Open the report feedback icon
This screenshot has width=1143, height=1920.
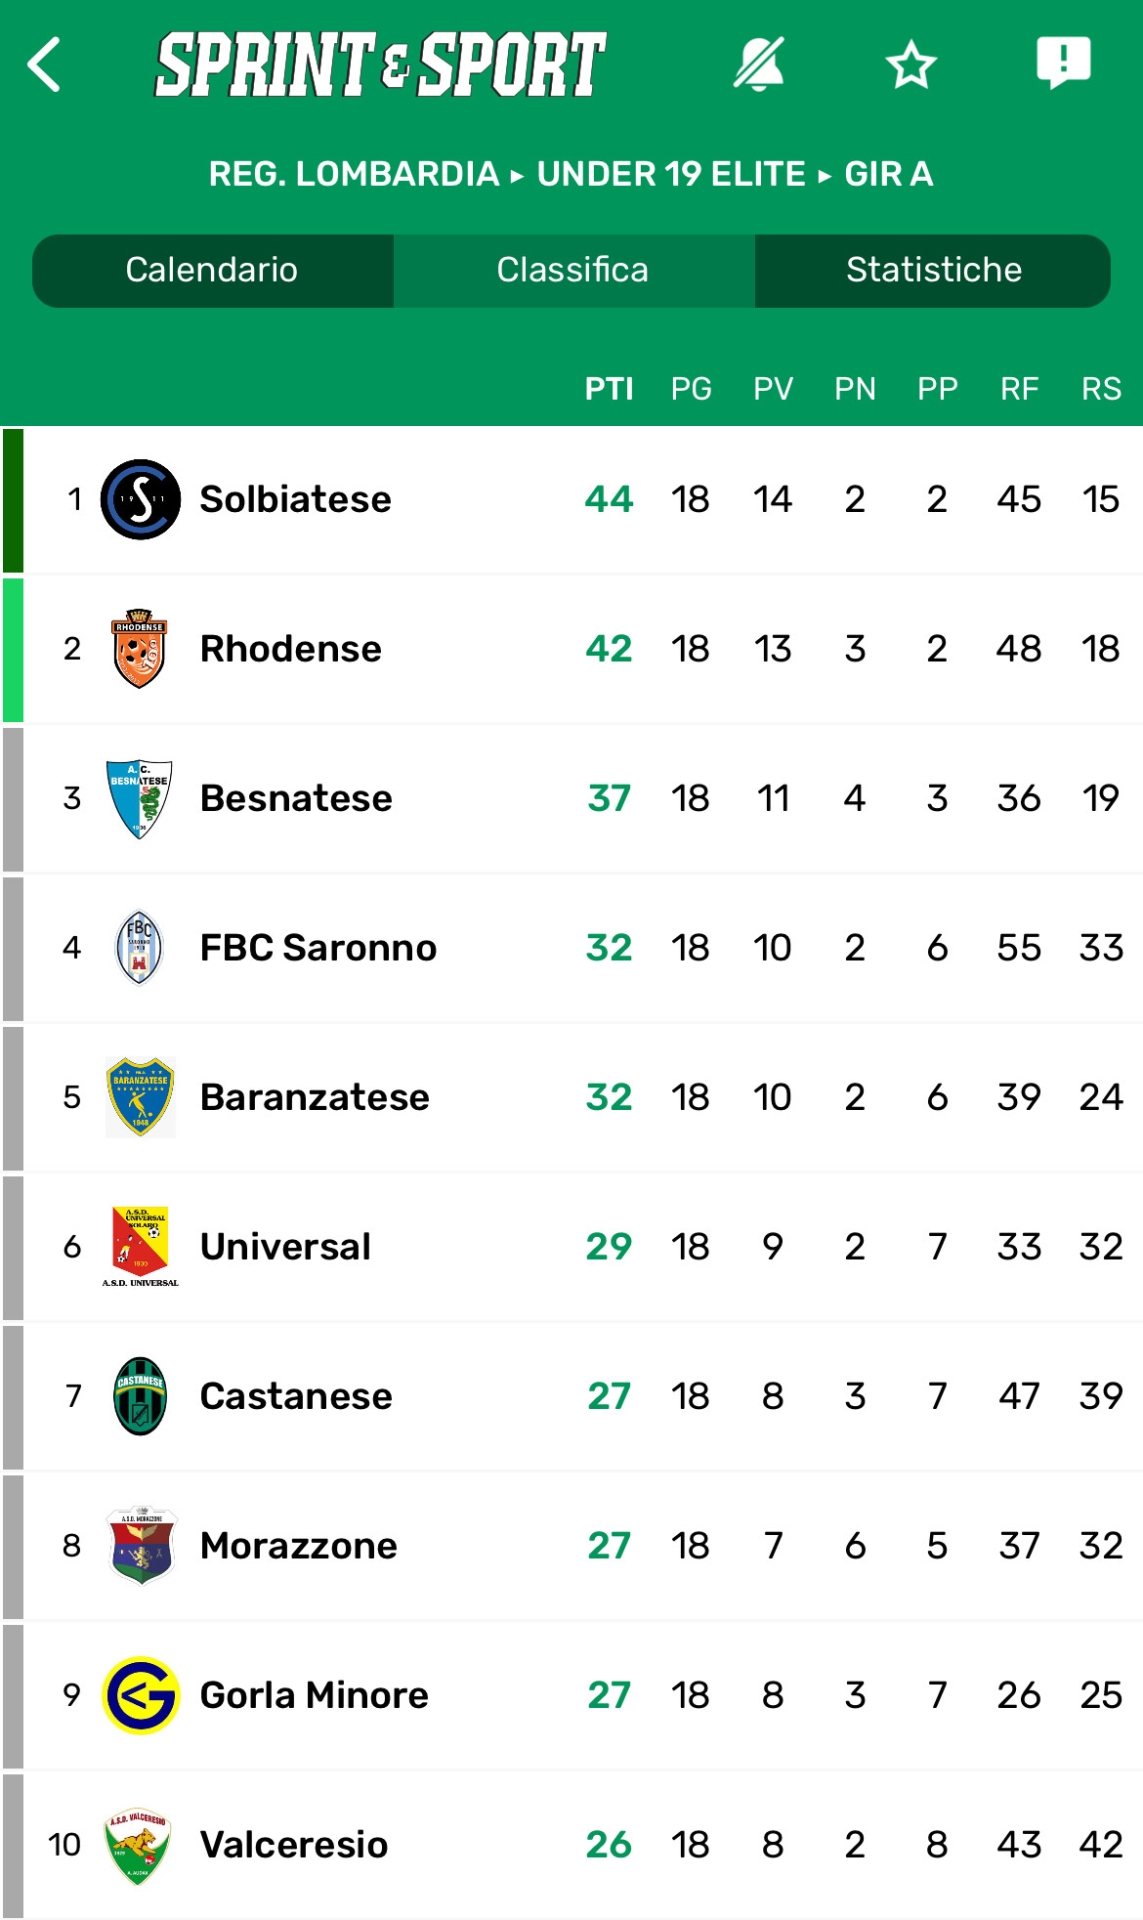(x=1063, y=63)
